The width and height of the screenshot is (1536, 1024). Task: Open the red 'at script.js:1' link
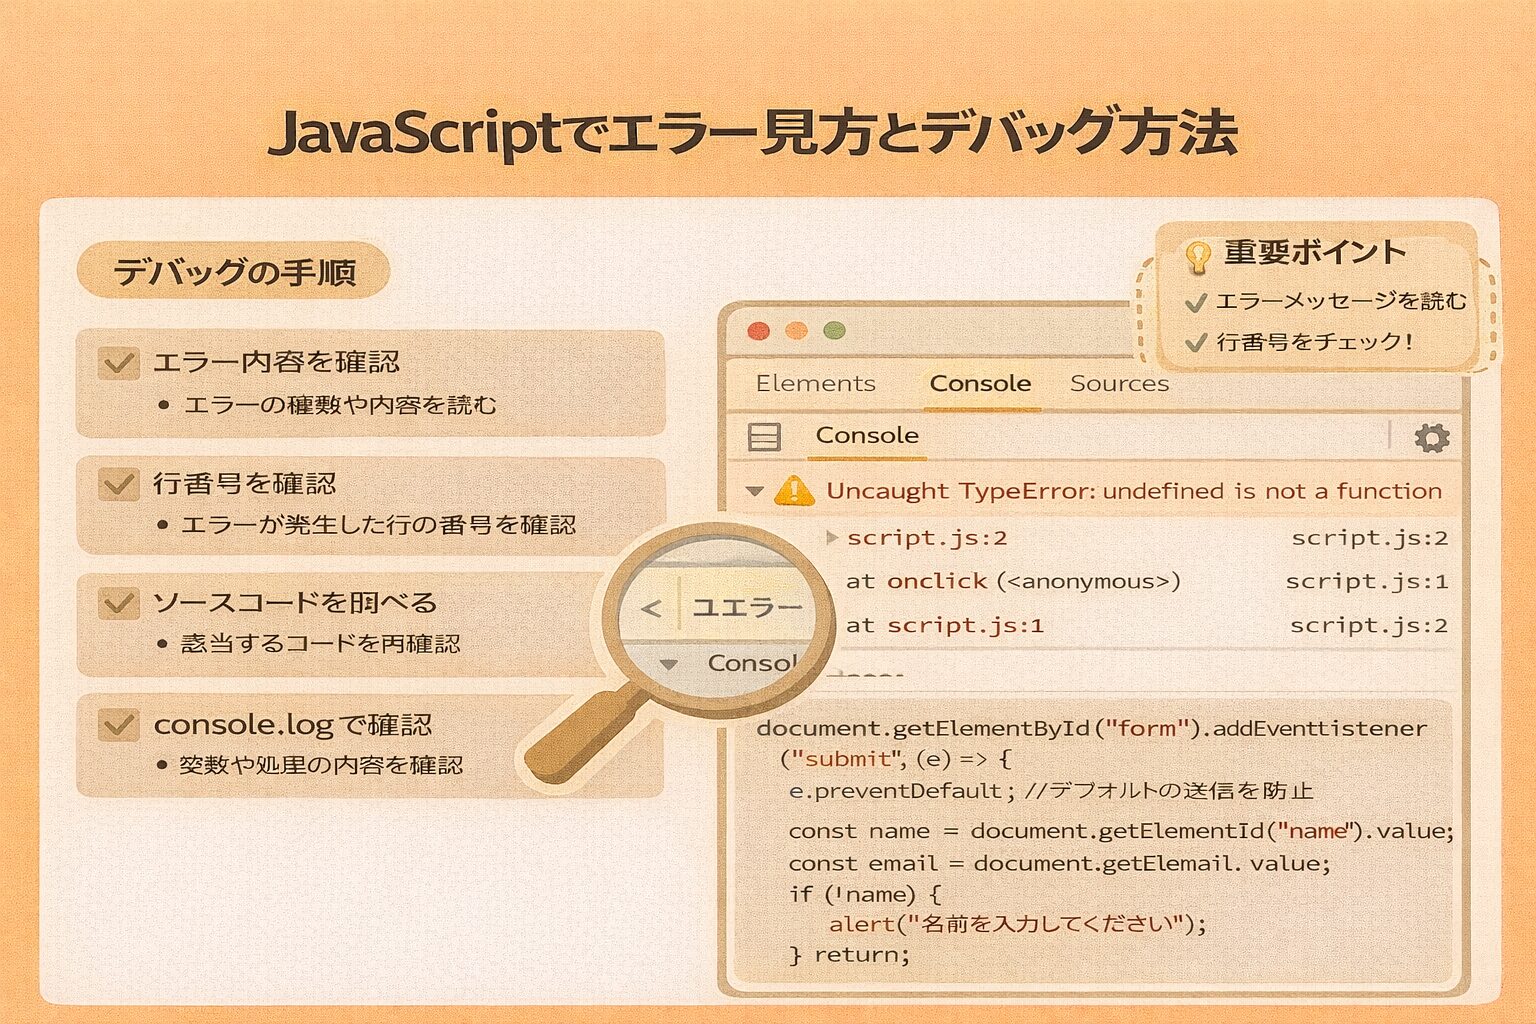pyautogui.click(x=965, y=626)
